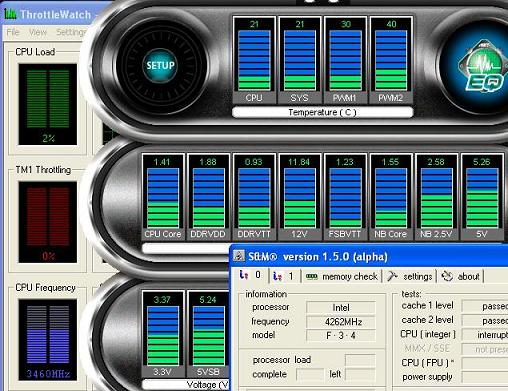Select the PWM1 temperature gauge

[x=345, y=60]
